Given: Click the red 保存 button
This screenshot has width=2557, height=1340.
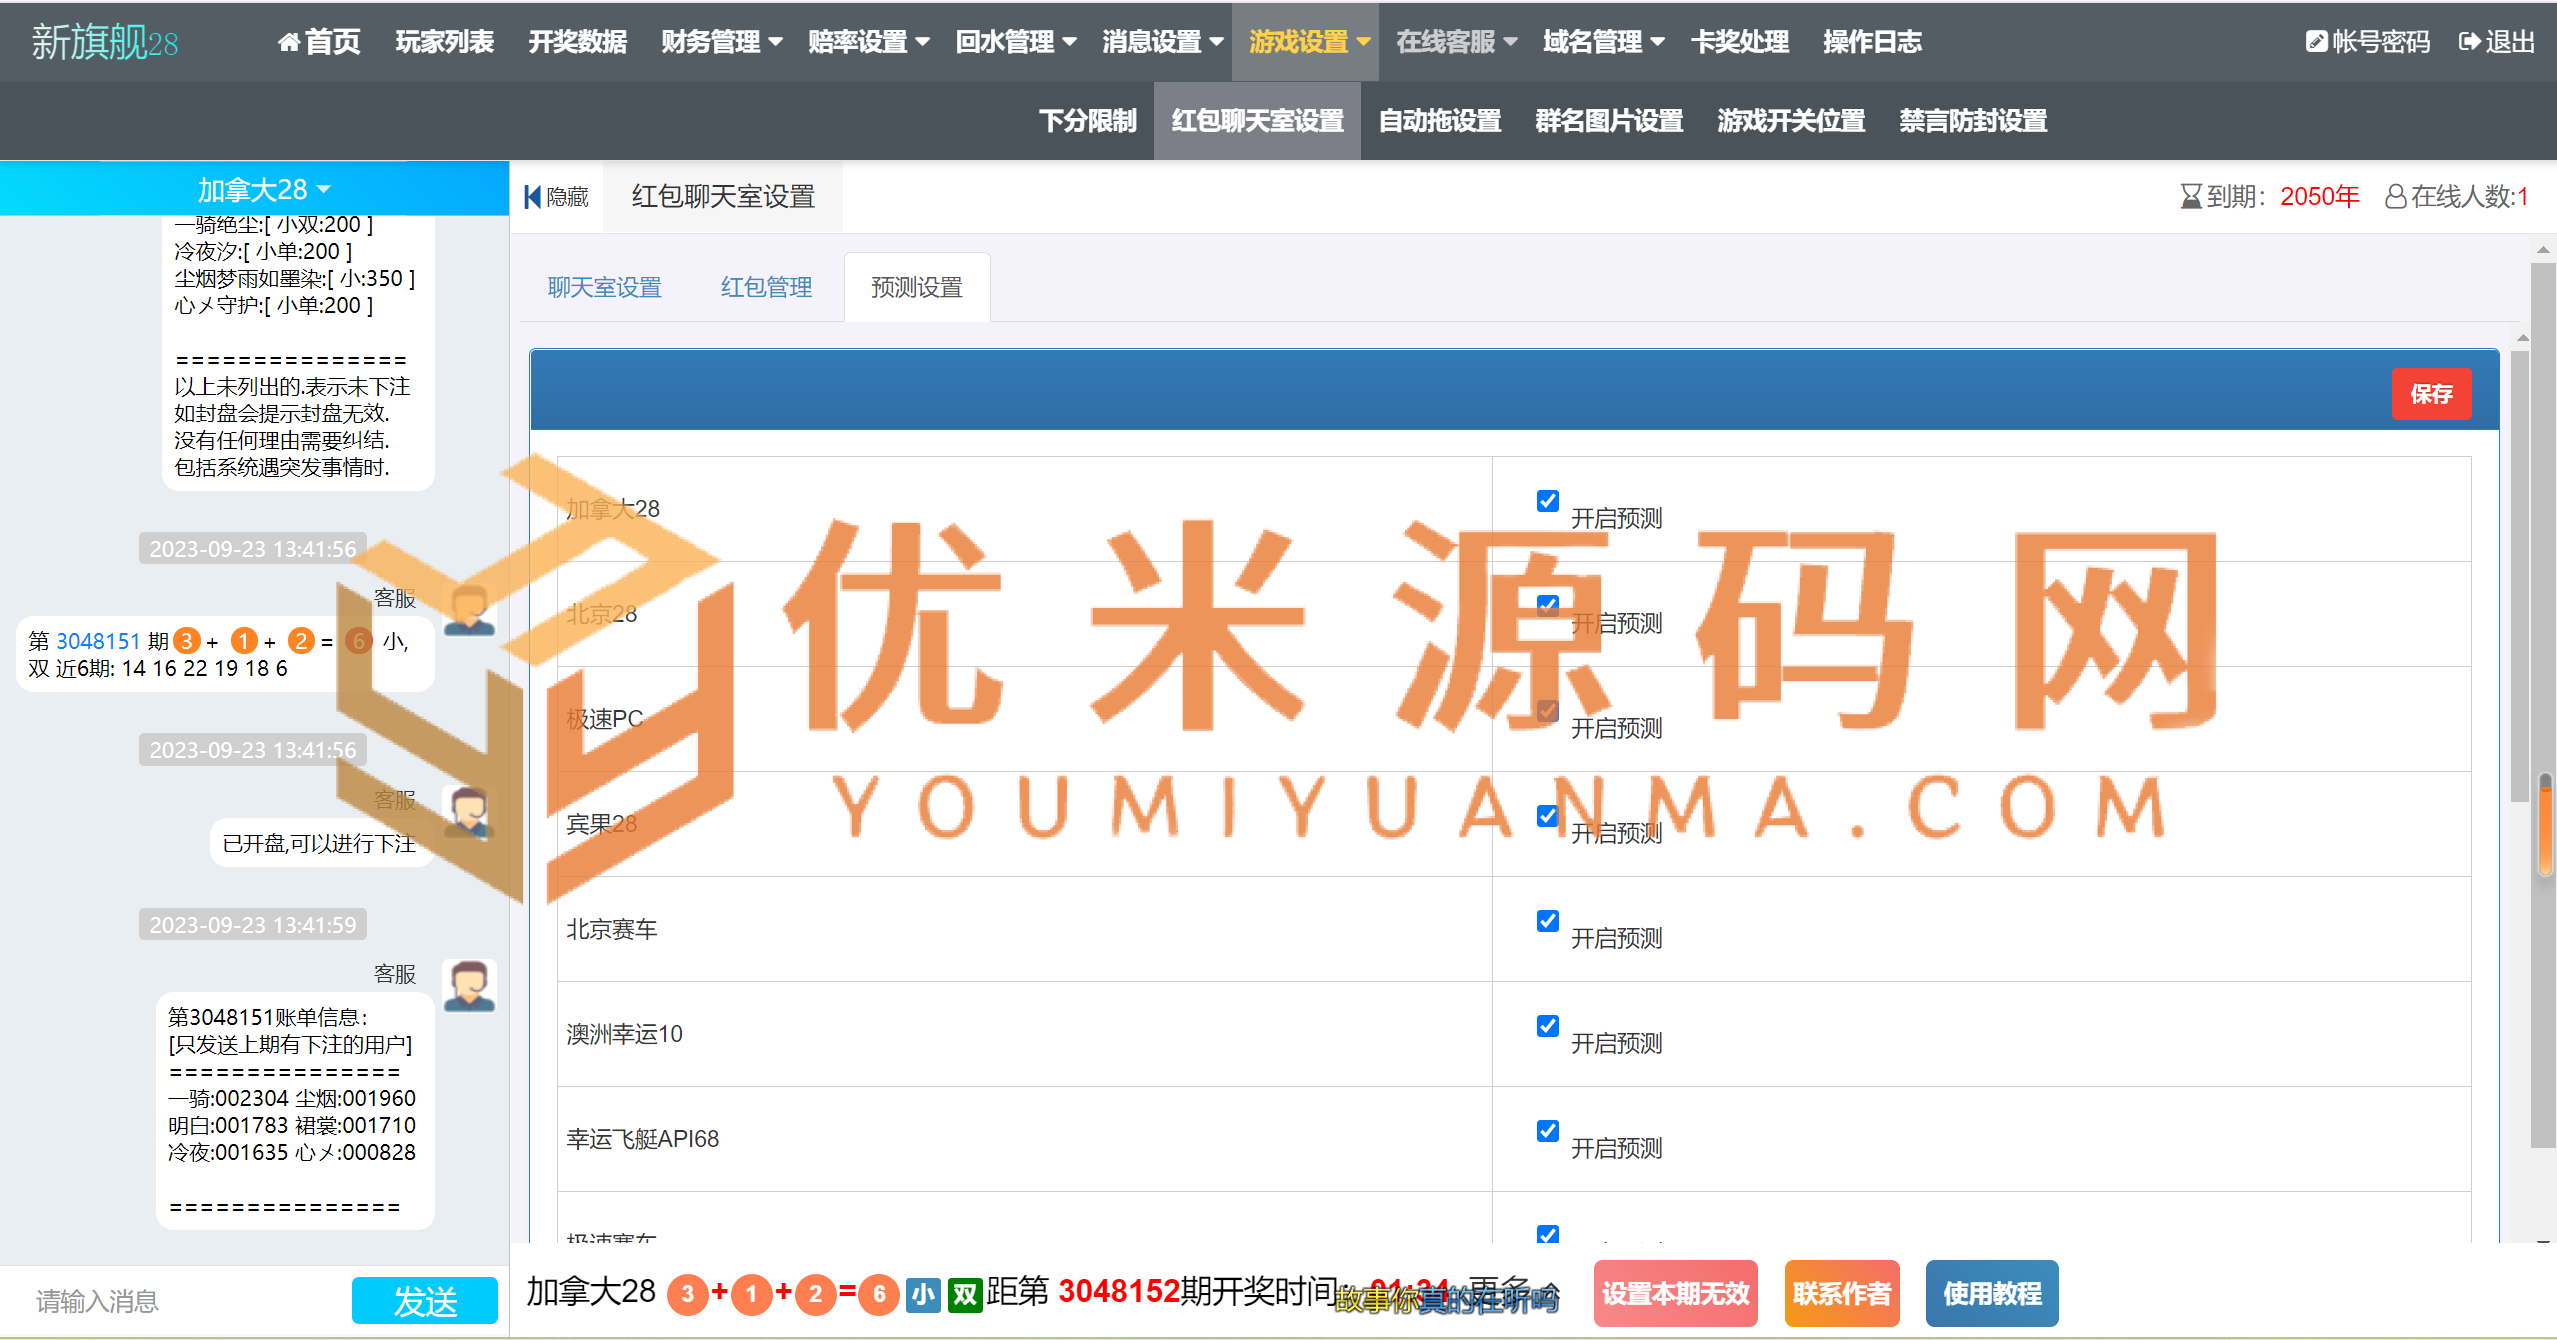Looking at the screenshot, I should pos(2431,394).
